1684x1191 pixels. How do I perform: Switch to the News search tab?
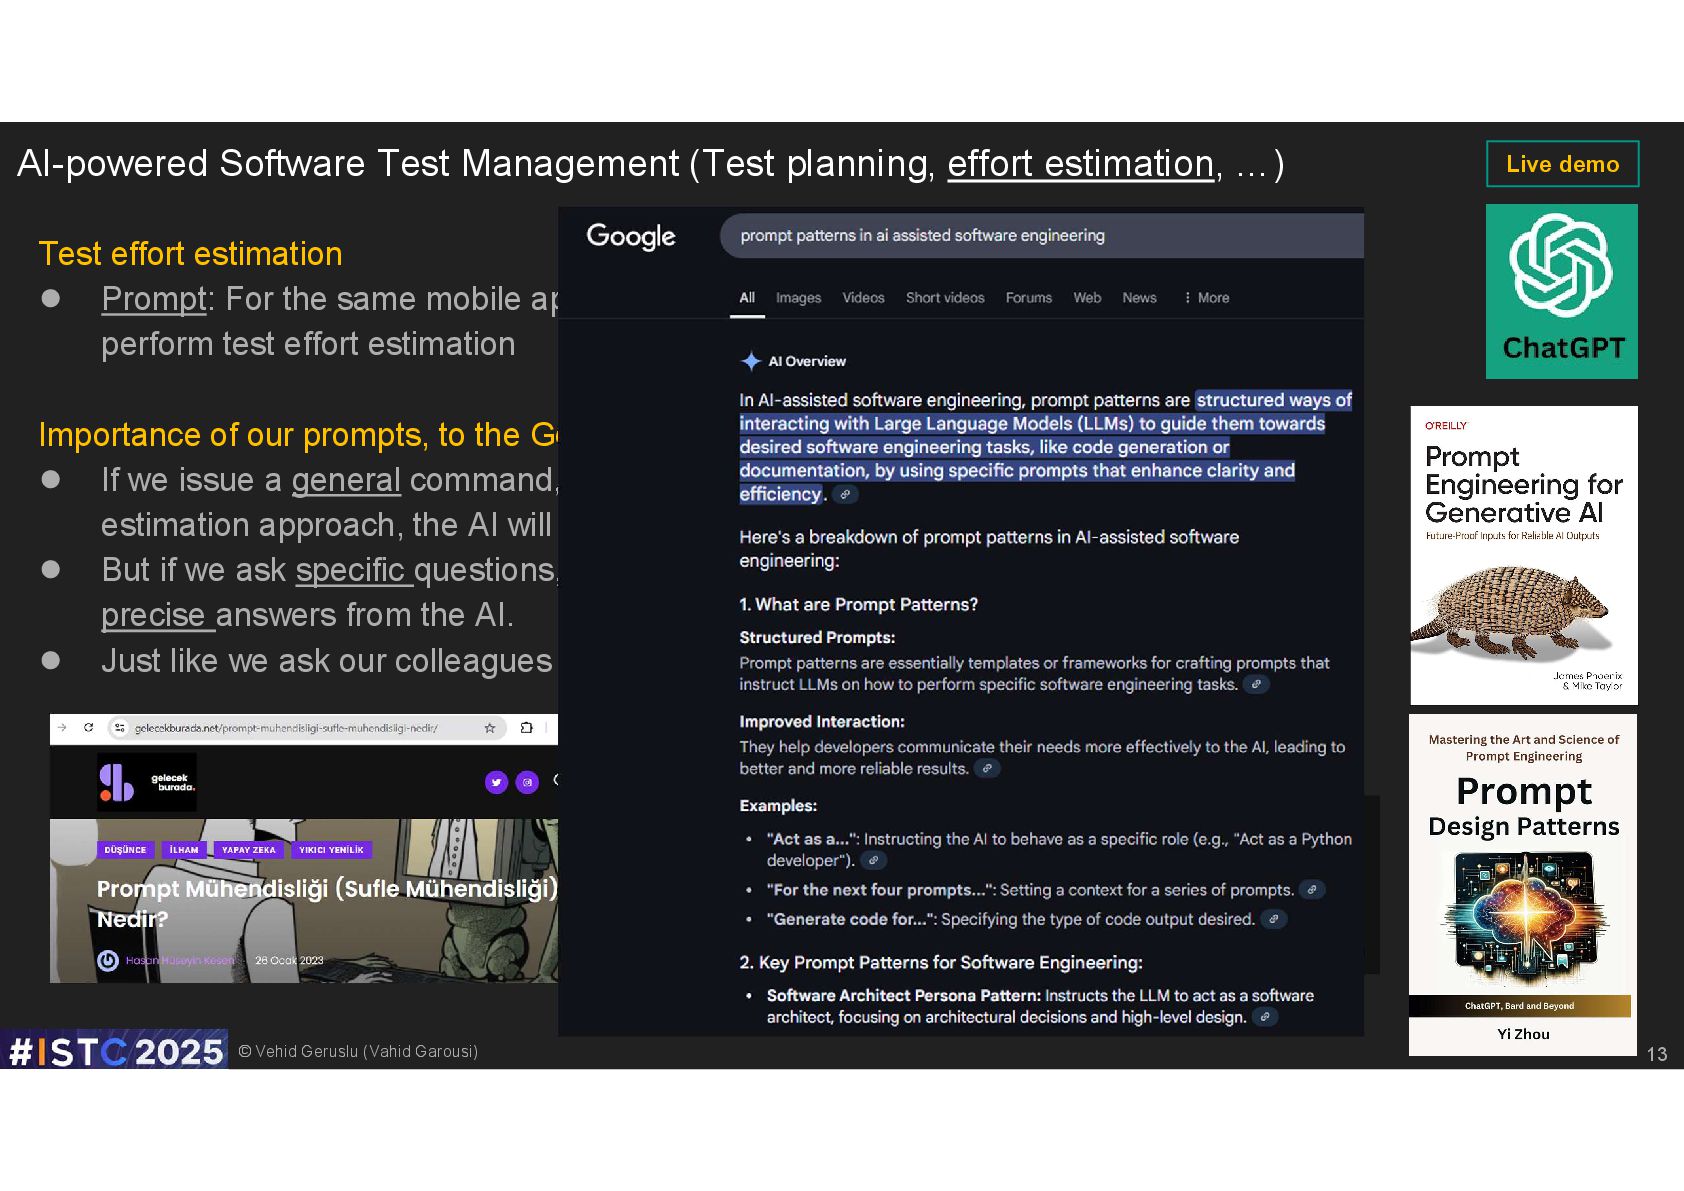click(1139, 298)
